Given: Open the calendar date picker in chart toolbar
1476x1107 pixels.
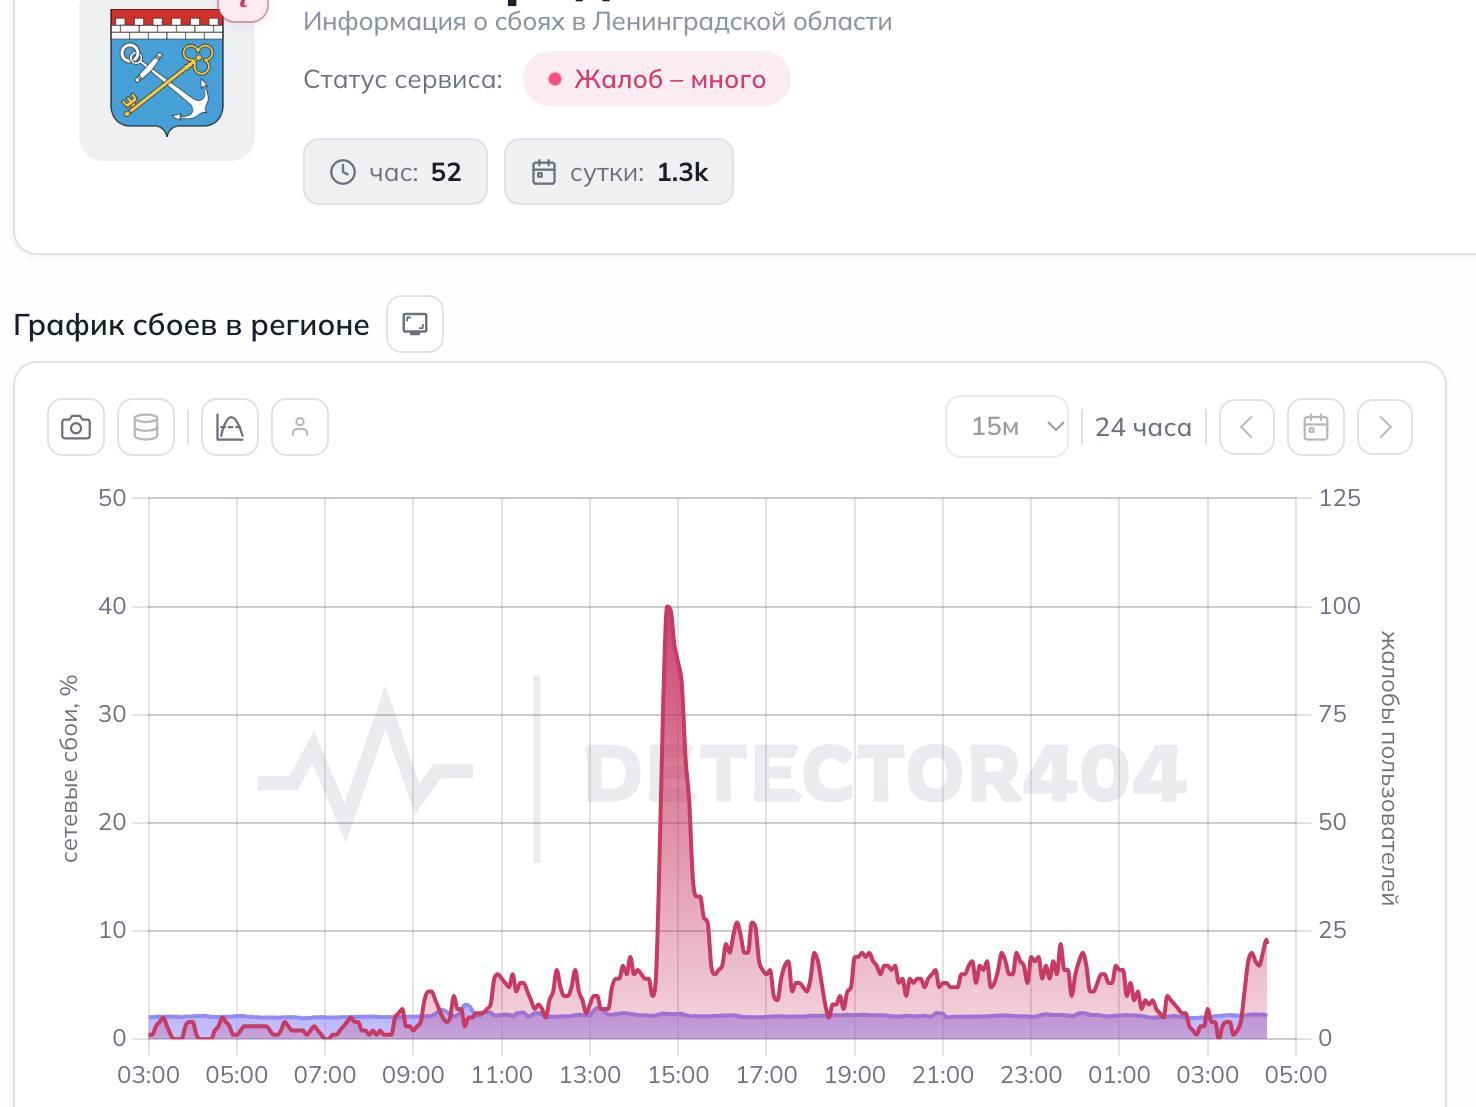Looking at the screenshot, I should click(x=1316, y=427).
